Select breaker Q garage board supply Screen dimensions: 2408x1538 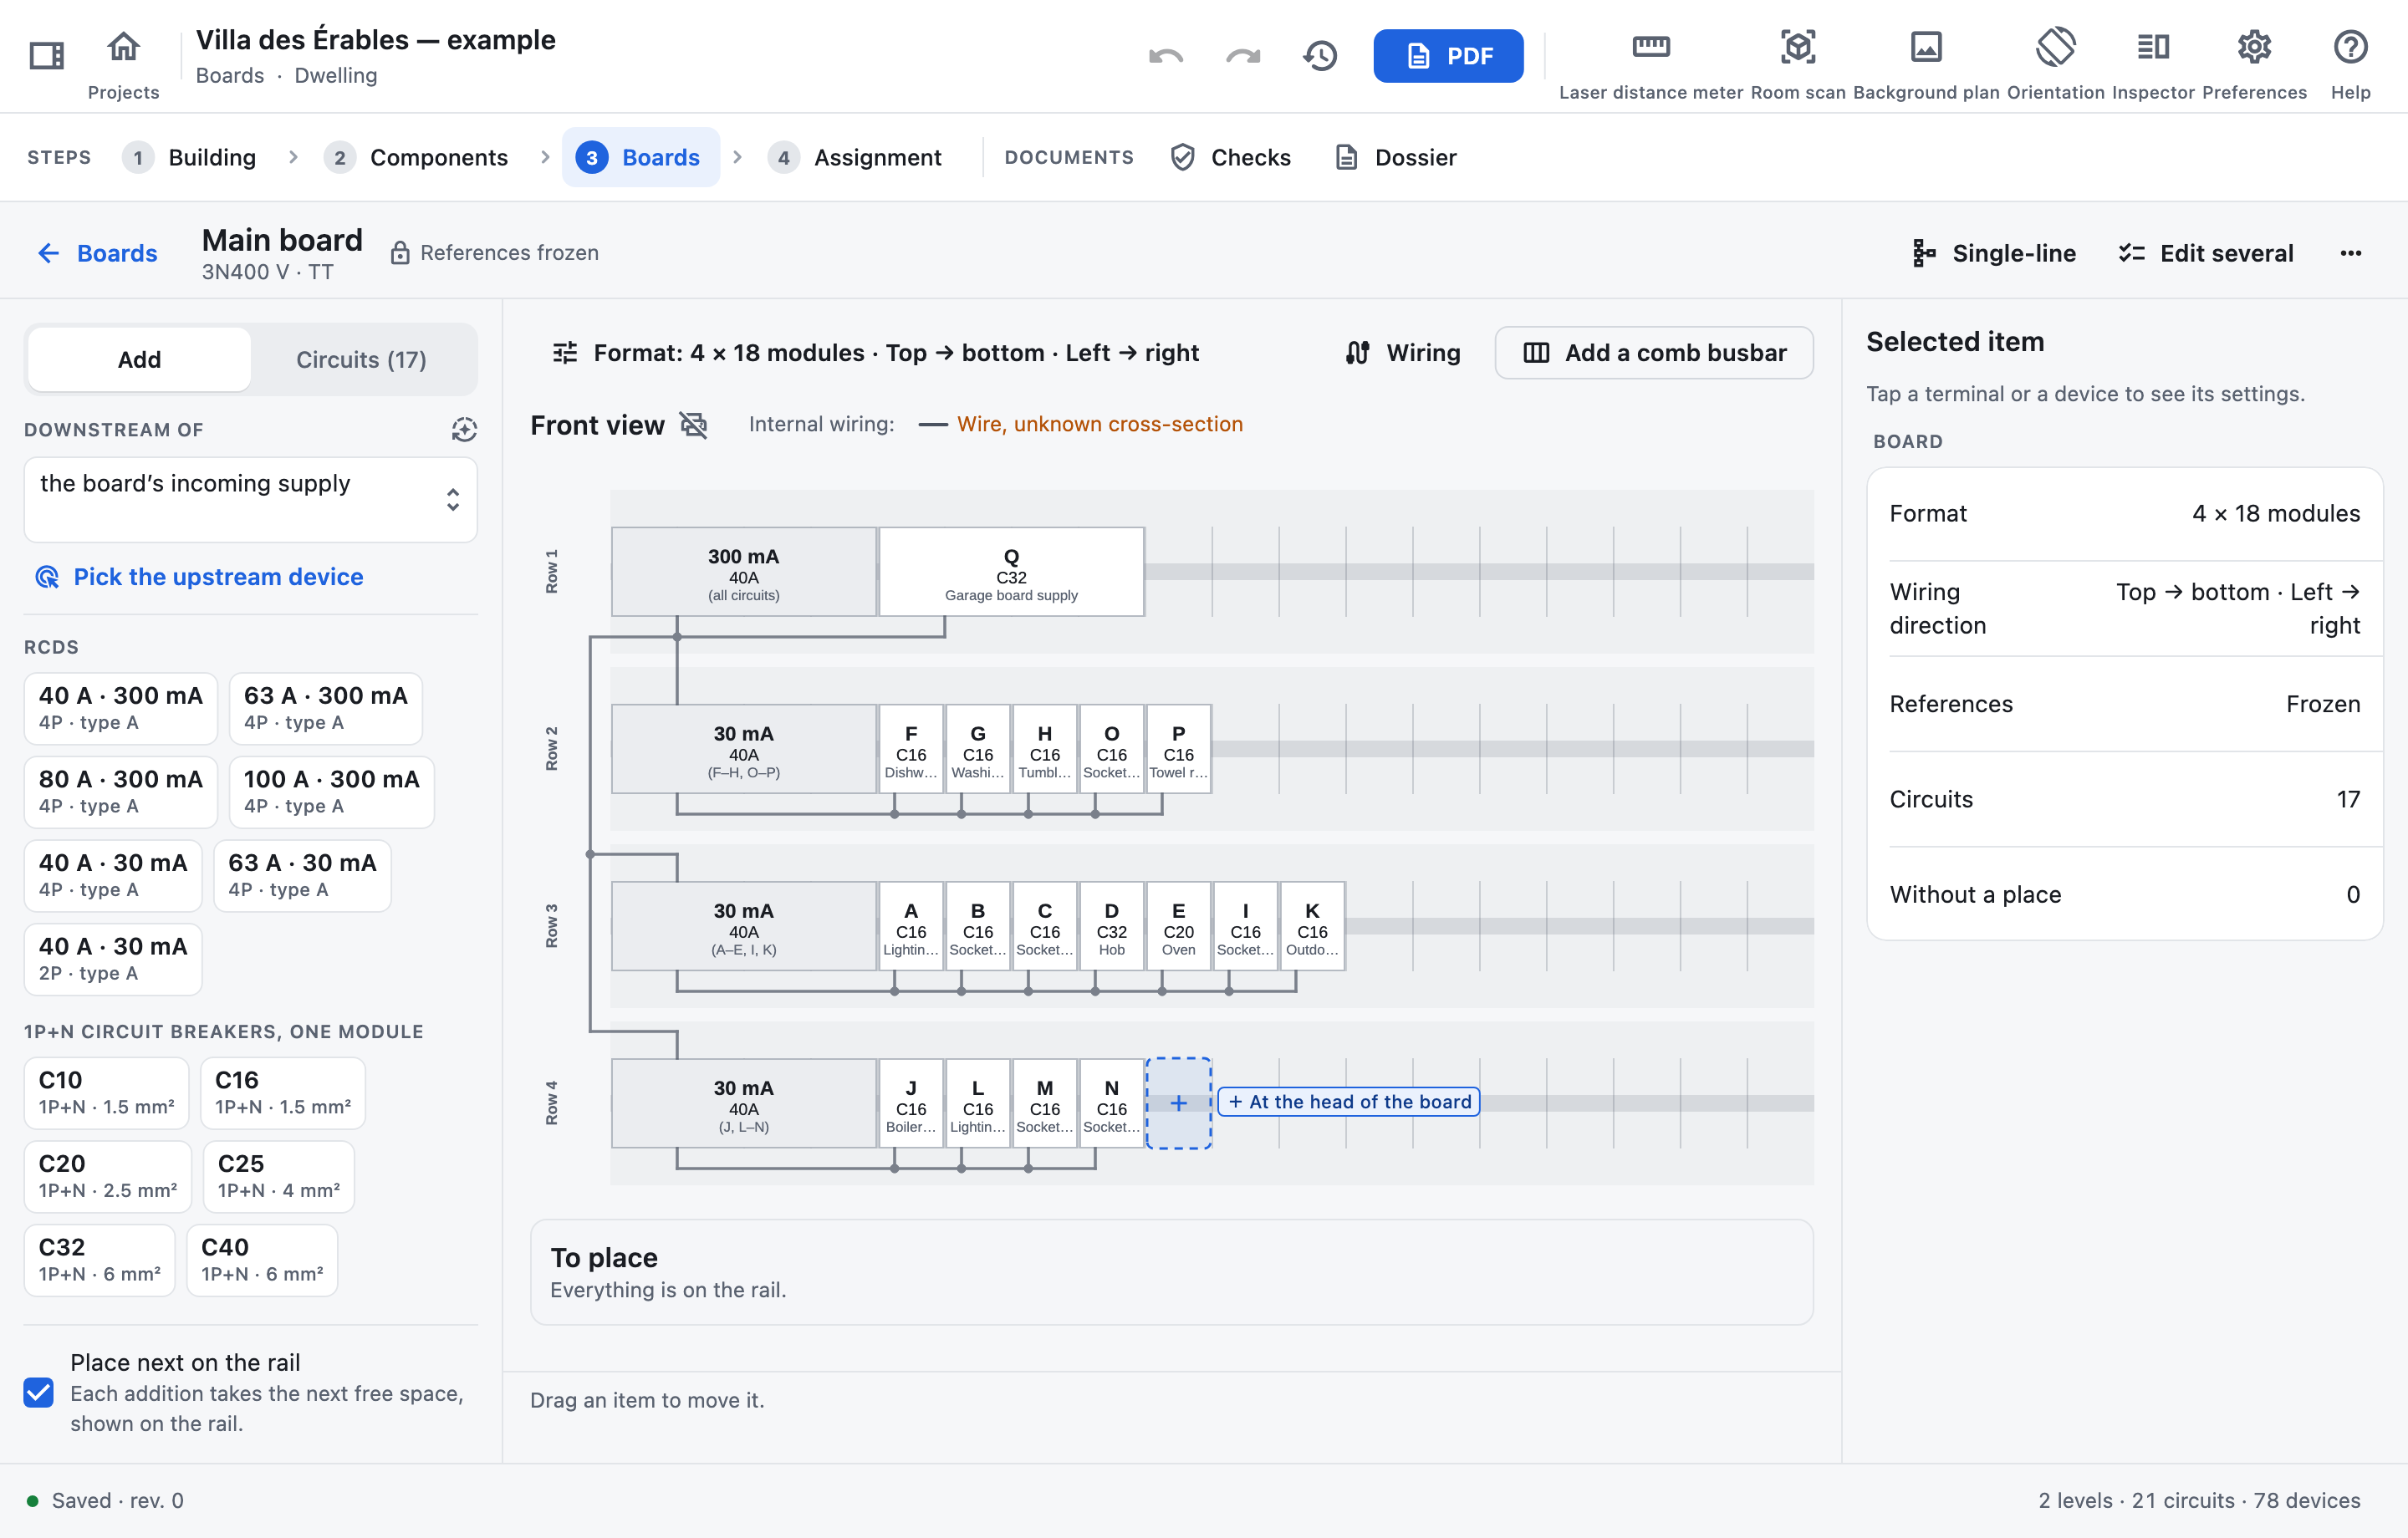(1011, 572)
